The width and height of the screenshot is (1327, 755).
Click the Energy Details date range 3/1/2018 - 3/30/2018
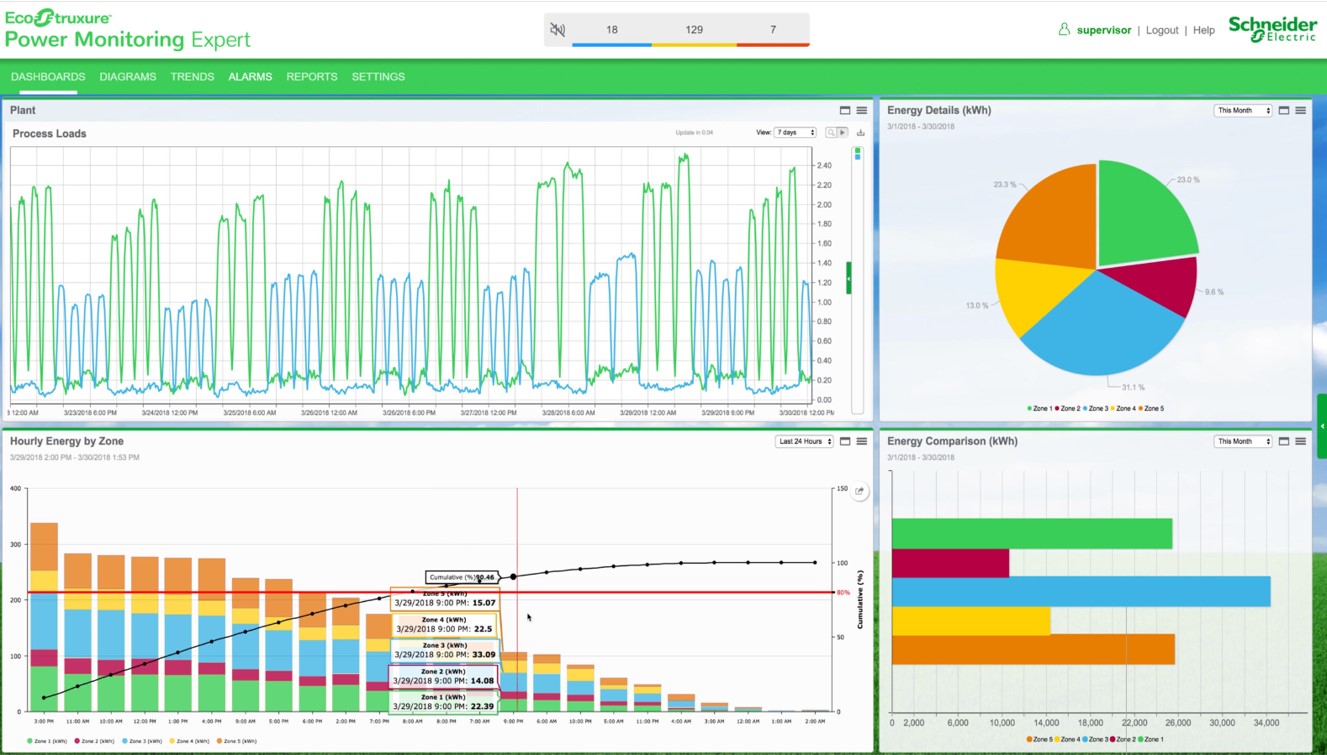(920, 127)
